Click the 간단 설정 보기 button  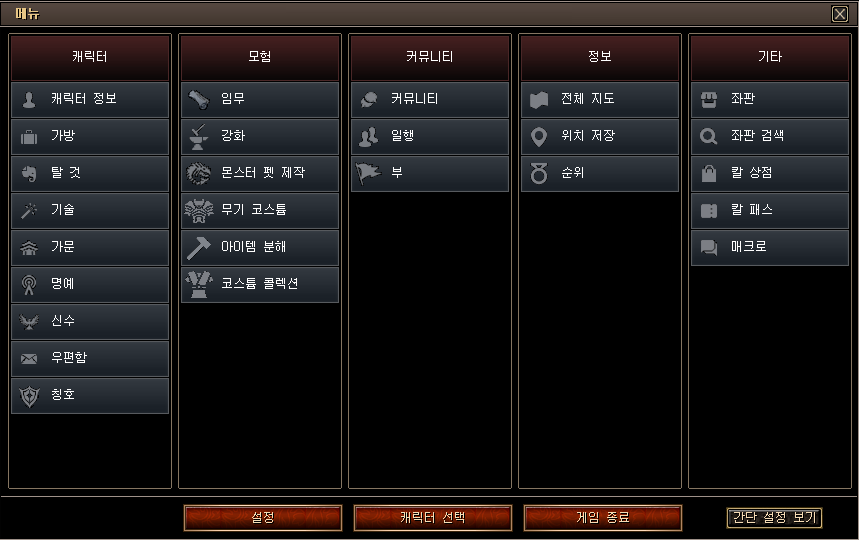tap(775, 518)
